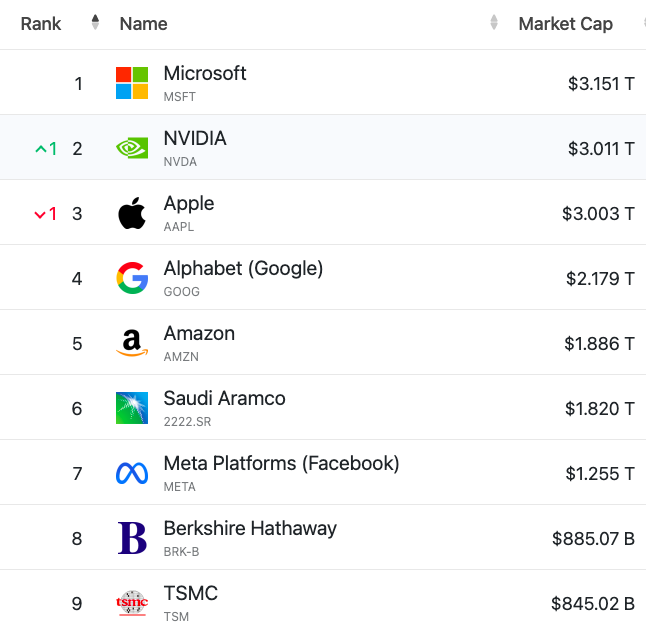Click the Microsoft logo icon

point(132,83)
